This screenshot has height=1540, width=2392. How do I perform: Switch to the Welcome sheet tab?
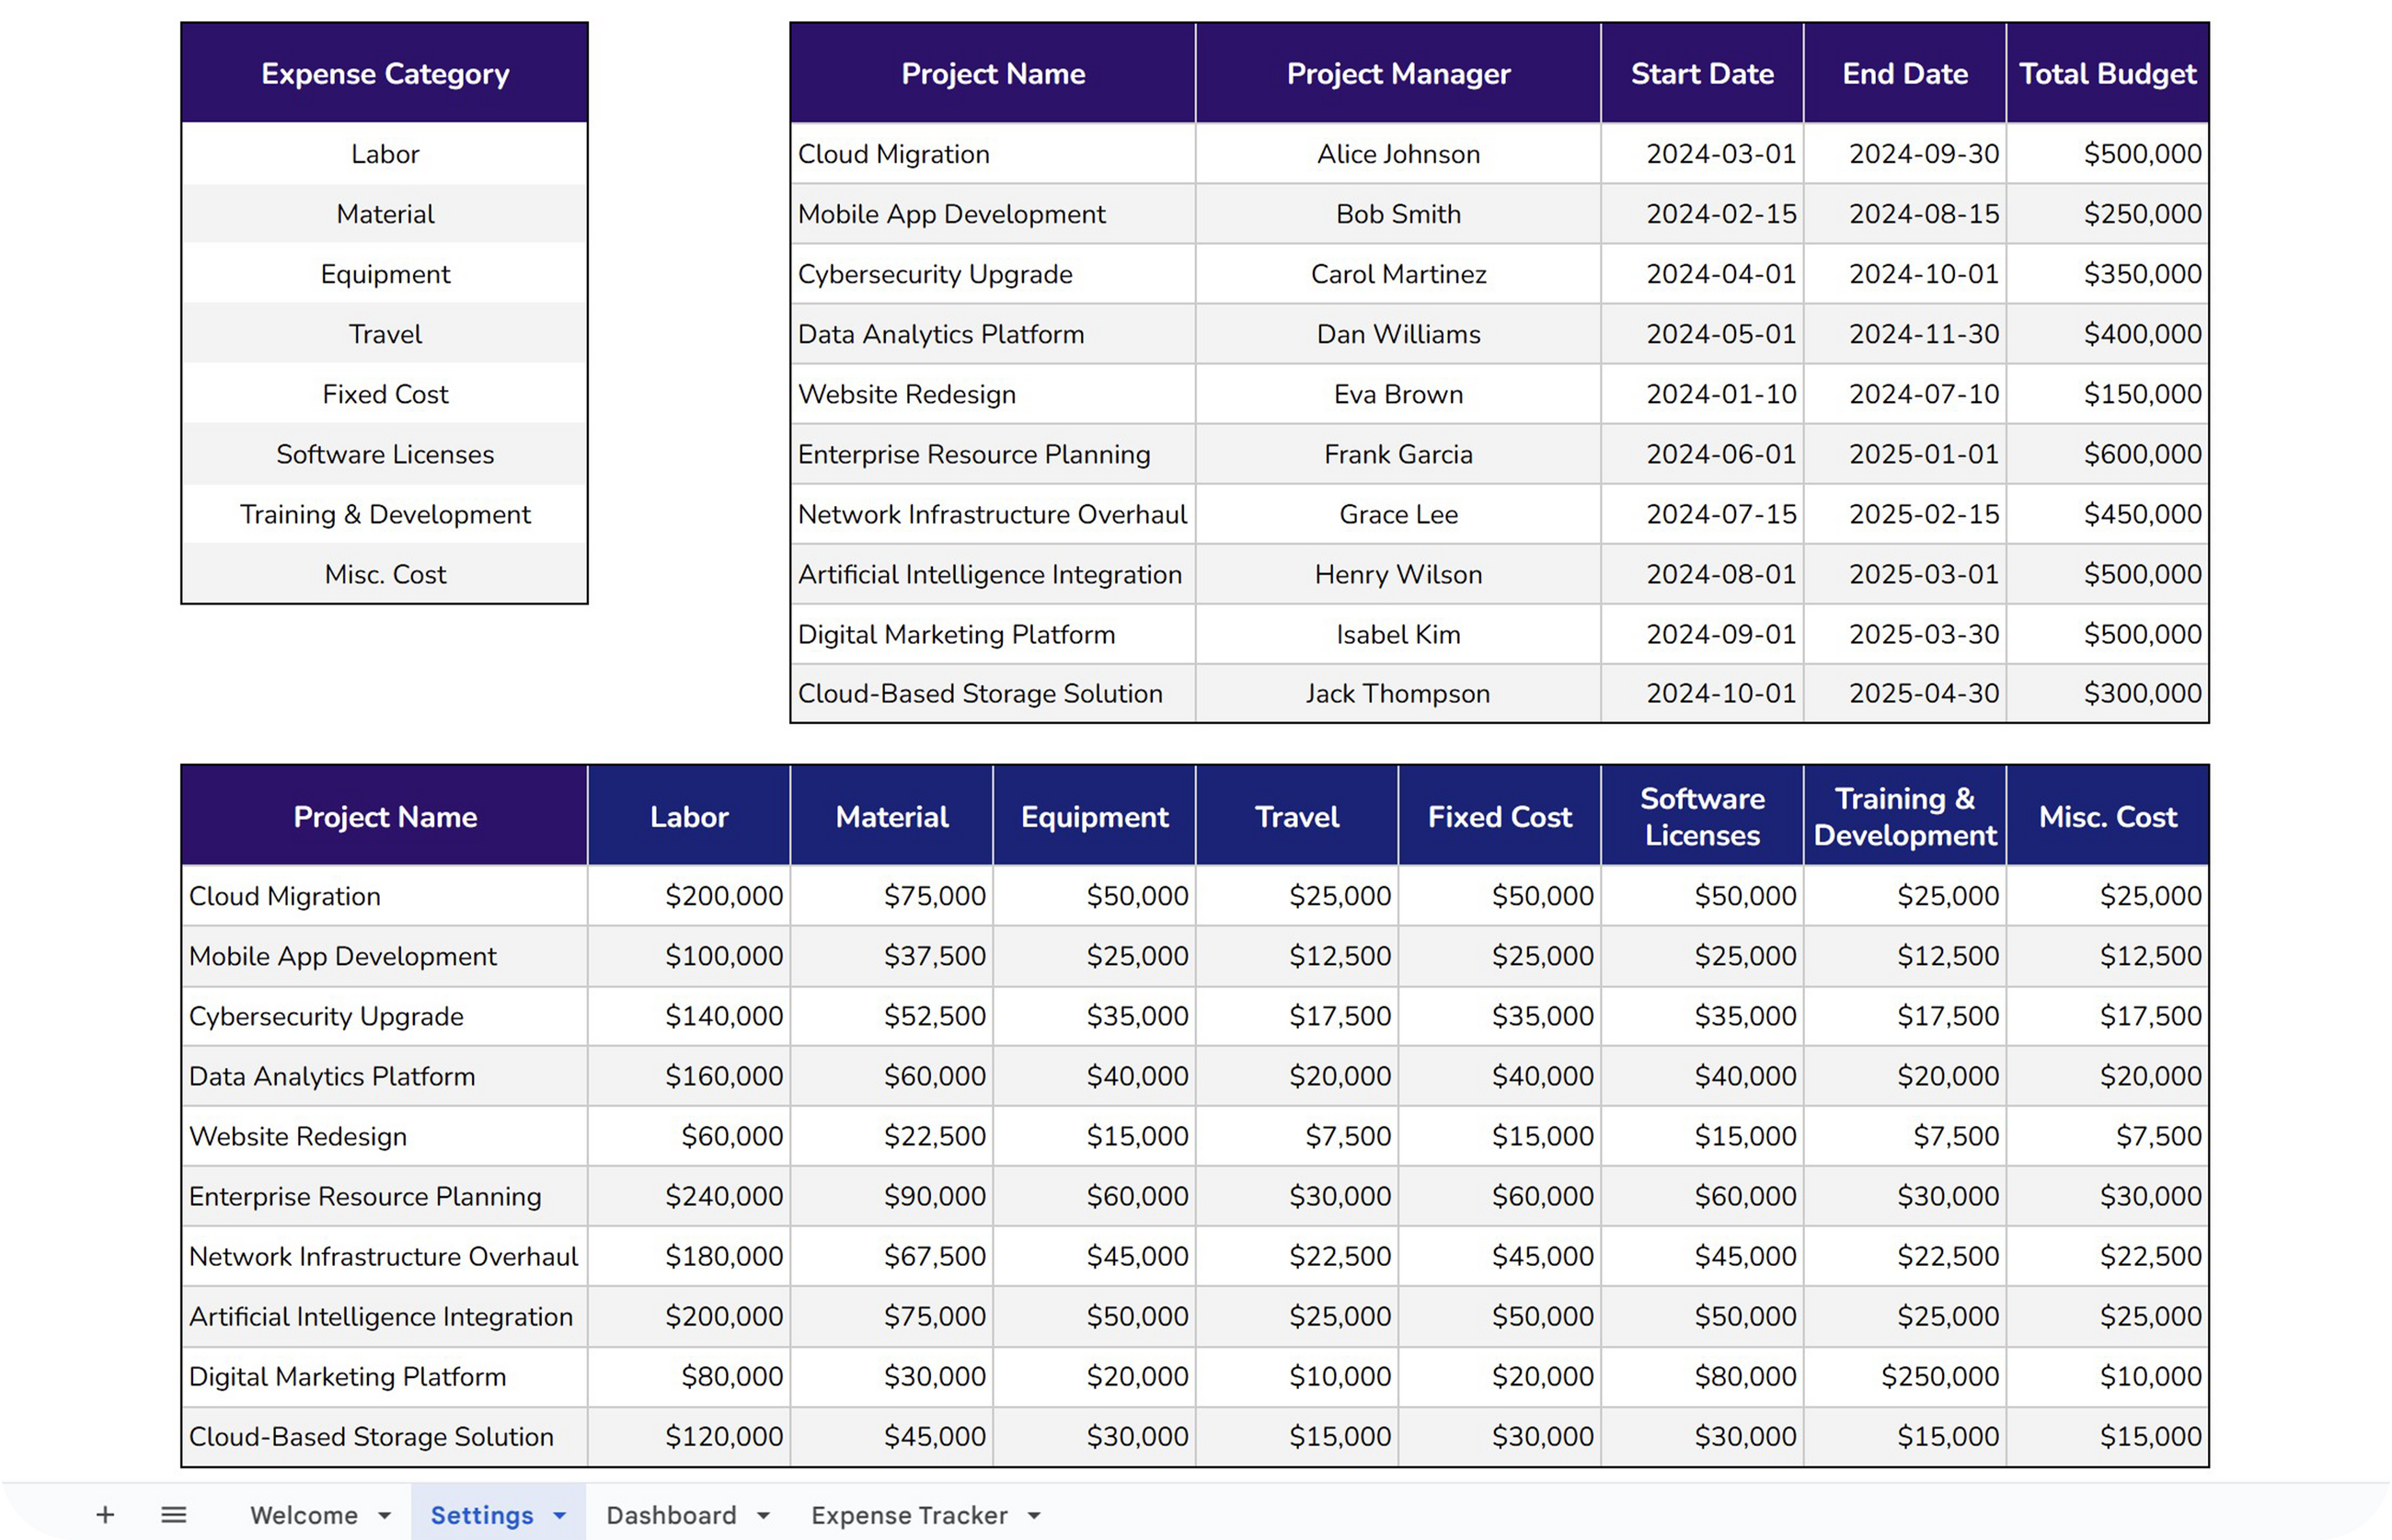tap(303, 1515)
